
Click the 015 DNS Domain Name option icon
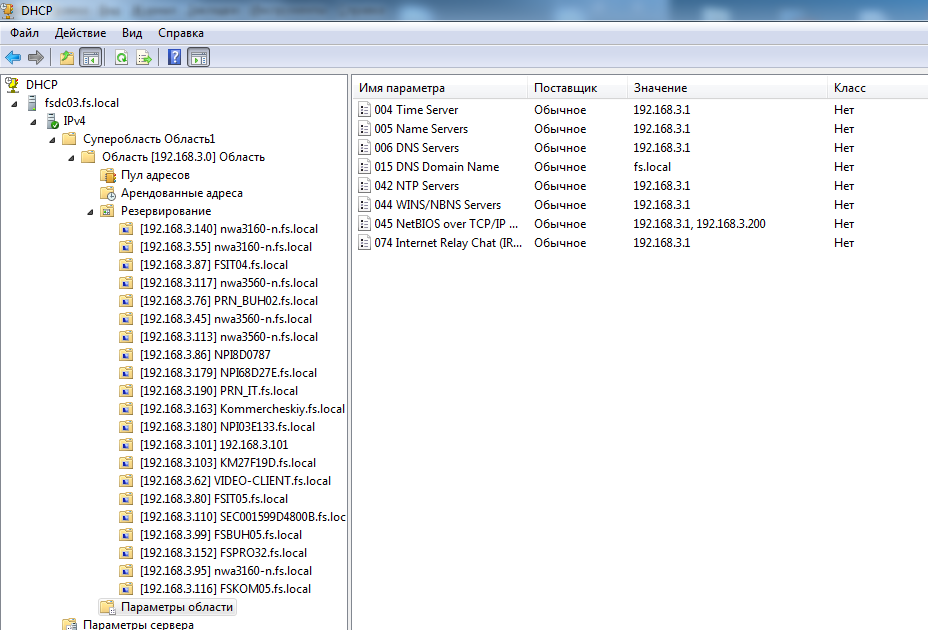point(365,166)
